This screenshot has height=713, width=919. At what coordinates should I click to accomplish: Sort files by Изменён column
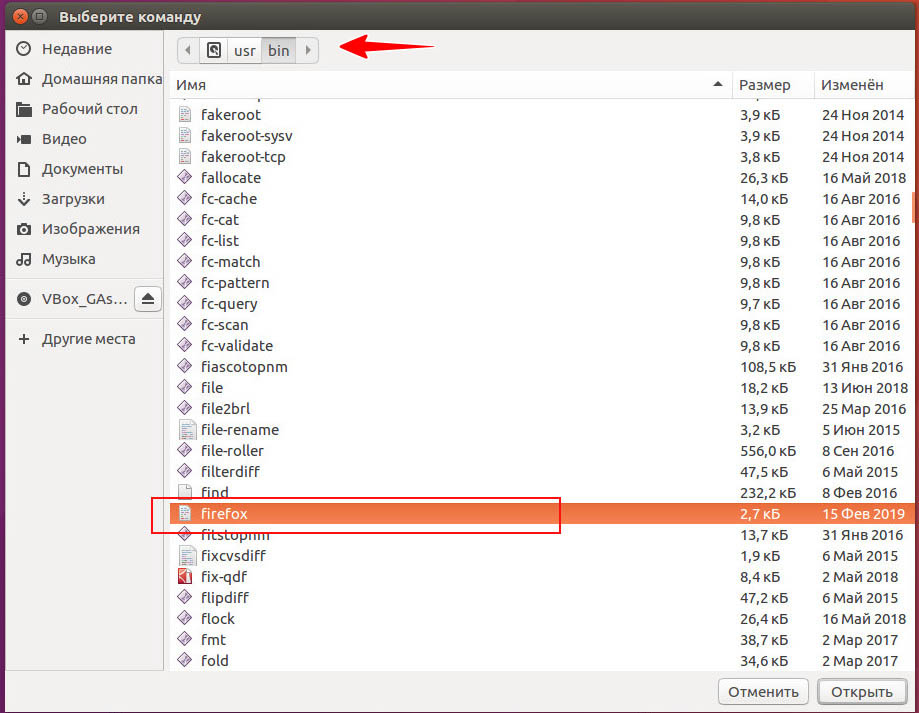pos(864,85)
